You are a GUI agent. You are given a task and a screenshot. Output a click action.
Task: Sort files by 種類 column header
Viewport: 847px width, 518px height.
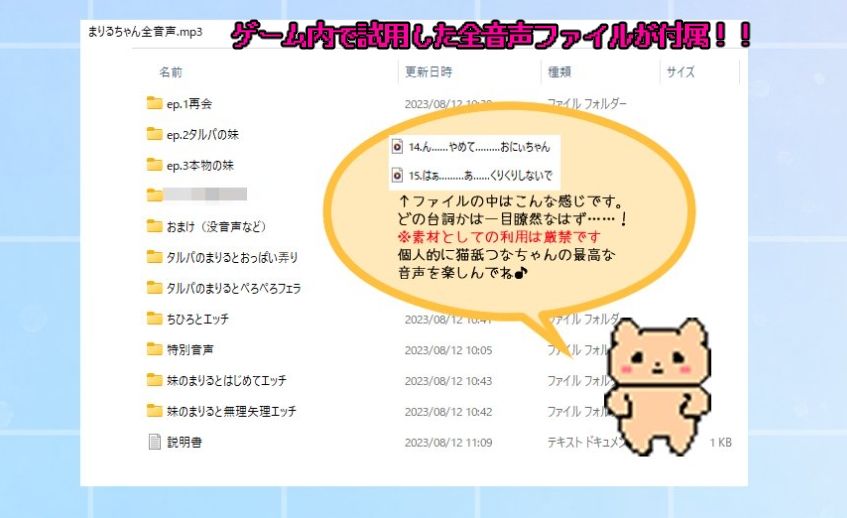(560, 72)
